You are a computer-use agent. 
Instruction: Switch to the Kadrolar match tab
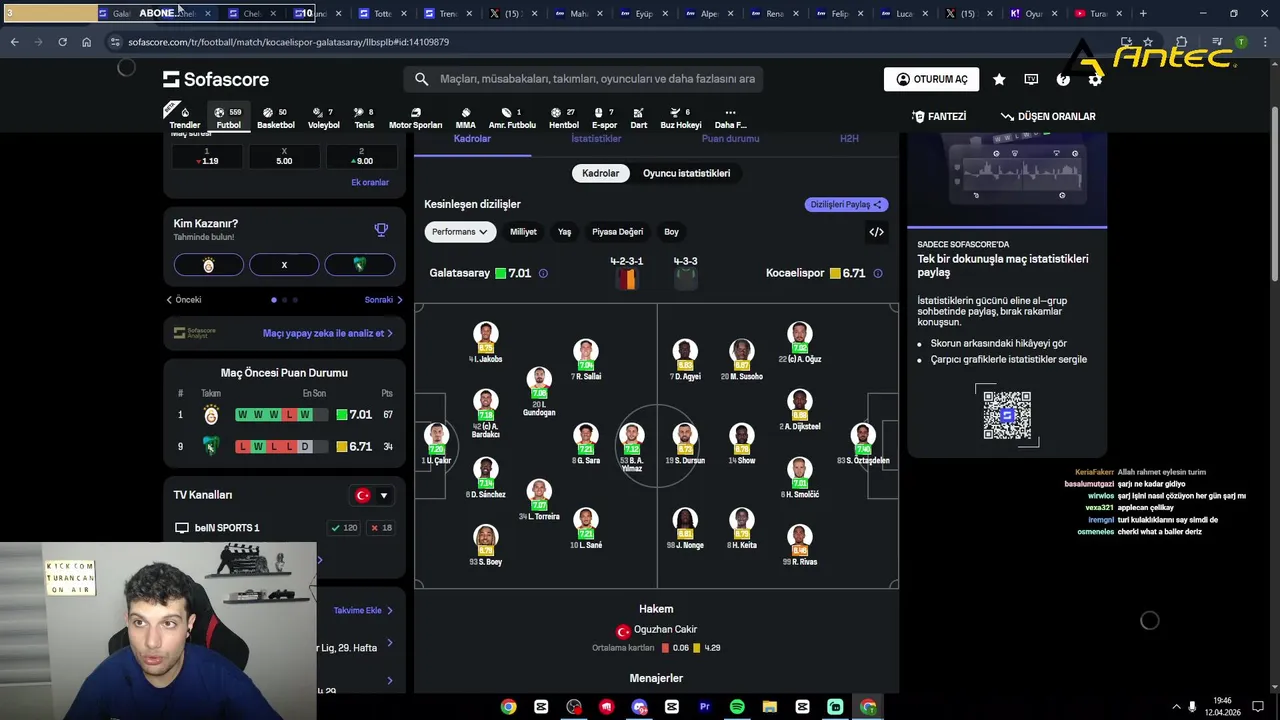pyautogui.click(x=472, y=139)
